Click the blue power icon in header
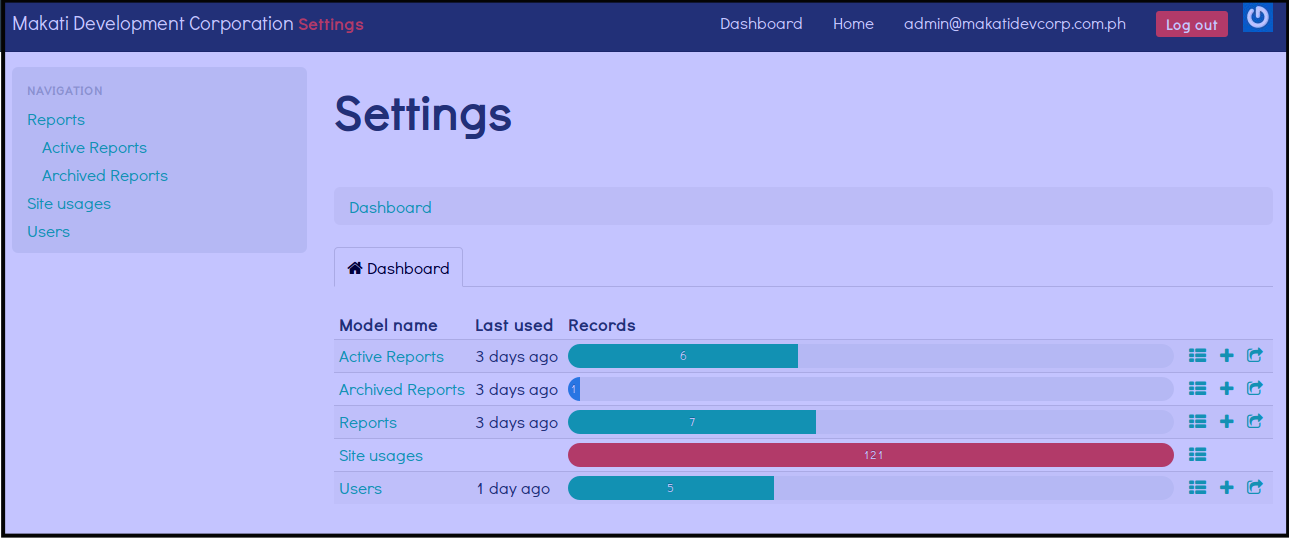The image size is (1289, 538). pos(1258,17)
